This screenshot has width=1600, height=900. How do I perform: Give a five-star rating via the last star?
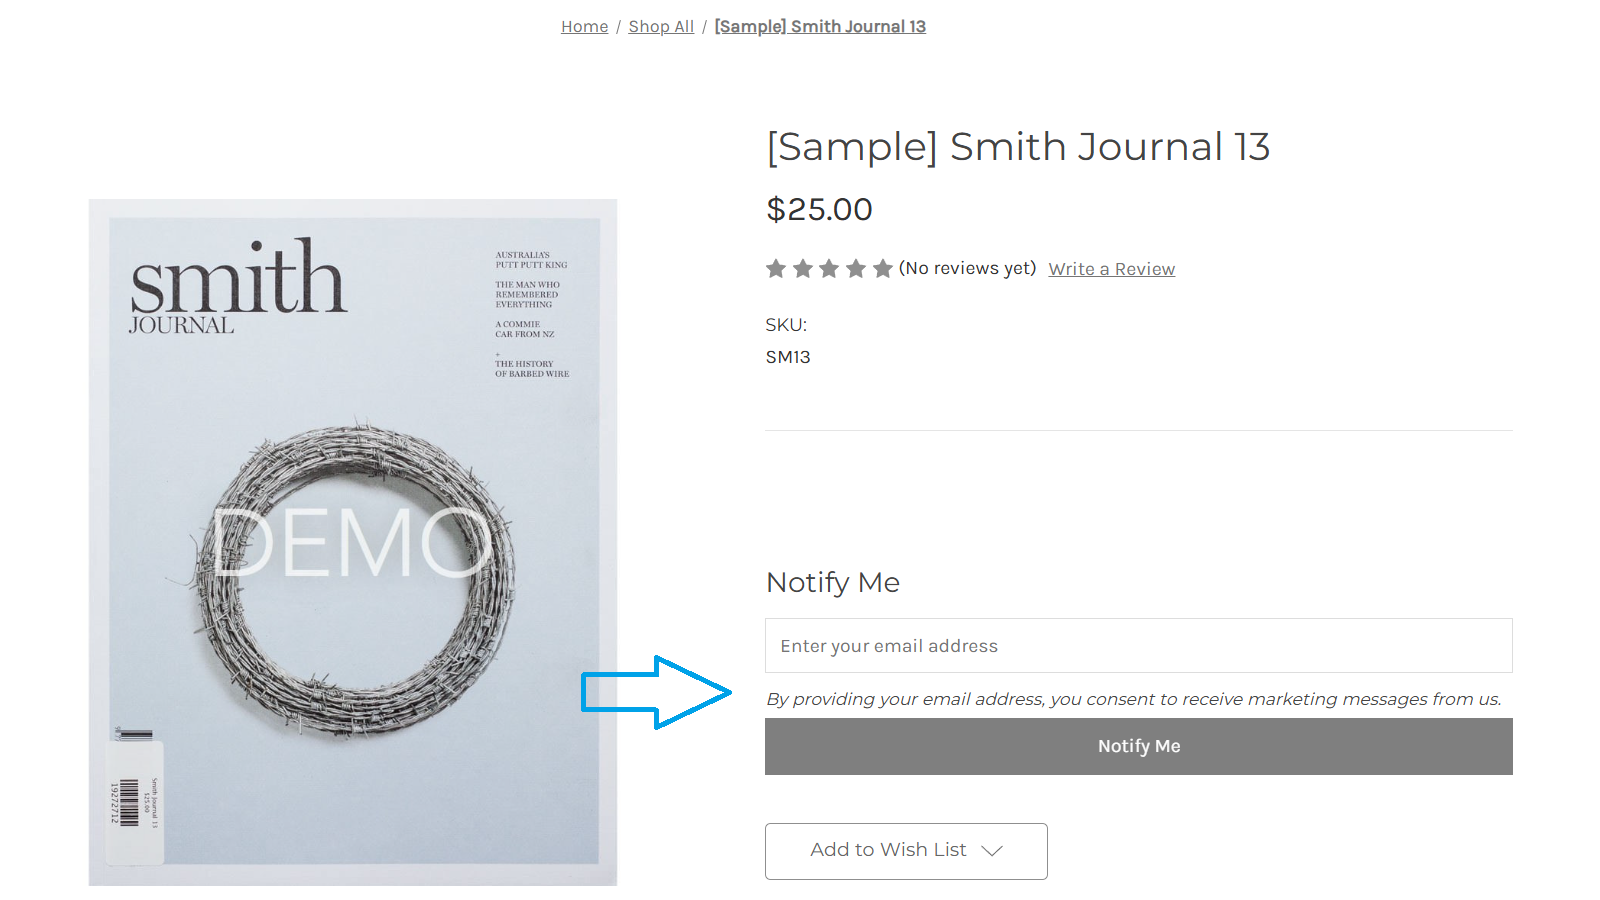(881, 268)
